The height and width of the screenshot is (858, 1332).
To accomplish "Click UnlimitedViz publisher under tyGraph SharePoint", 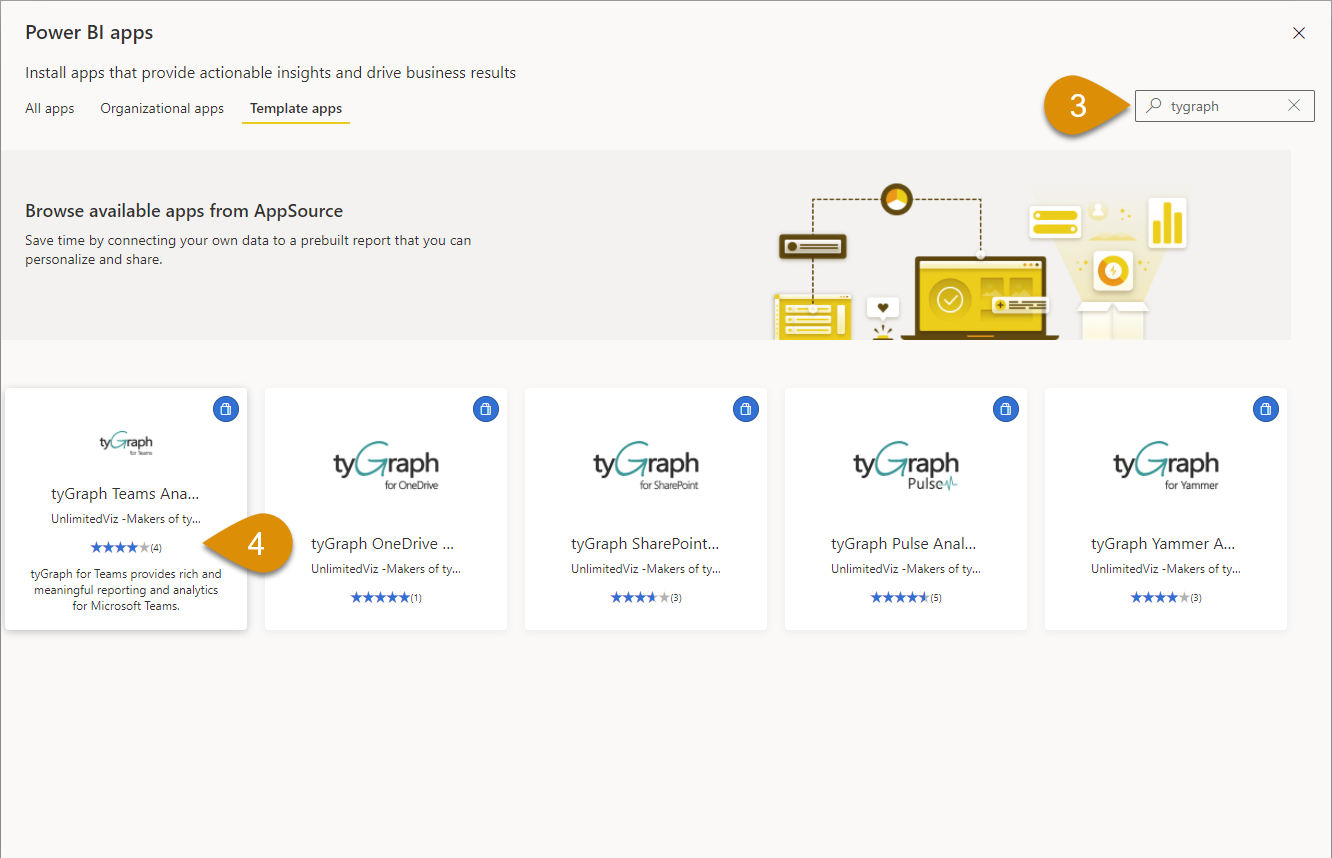I will point(645,568).
